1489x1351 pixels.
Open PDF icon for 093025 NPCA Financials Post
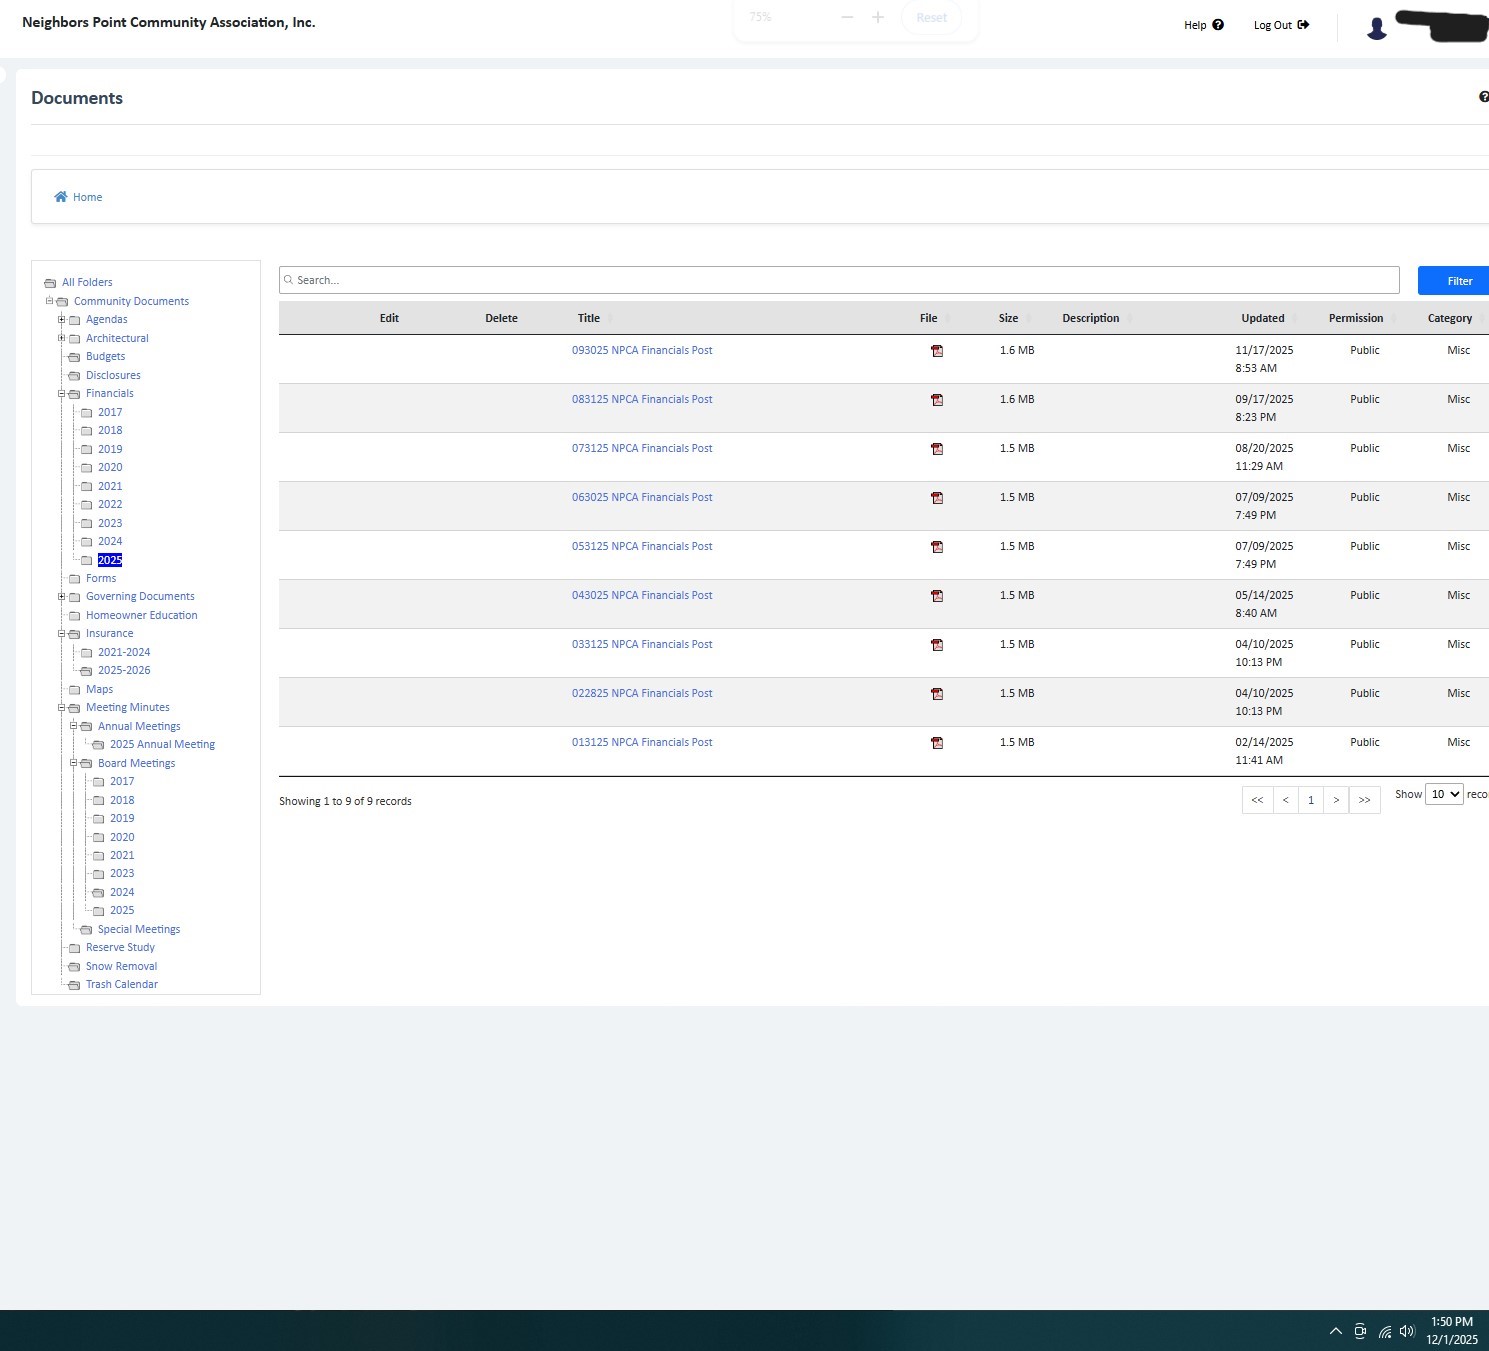(x=937, y=351)
